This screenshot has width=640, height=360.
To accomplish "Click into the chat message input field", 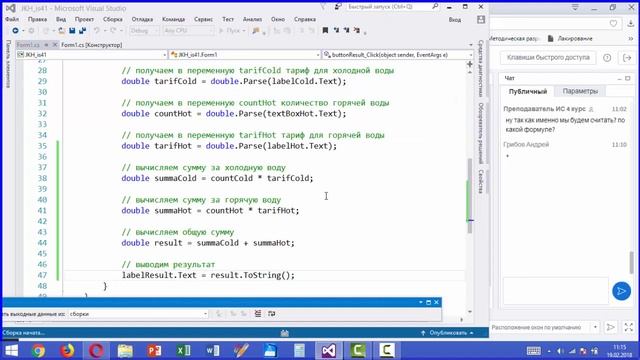I will coord(556,291).
